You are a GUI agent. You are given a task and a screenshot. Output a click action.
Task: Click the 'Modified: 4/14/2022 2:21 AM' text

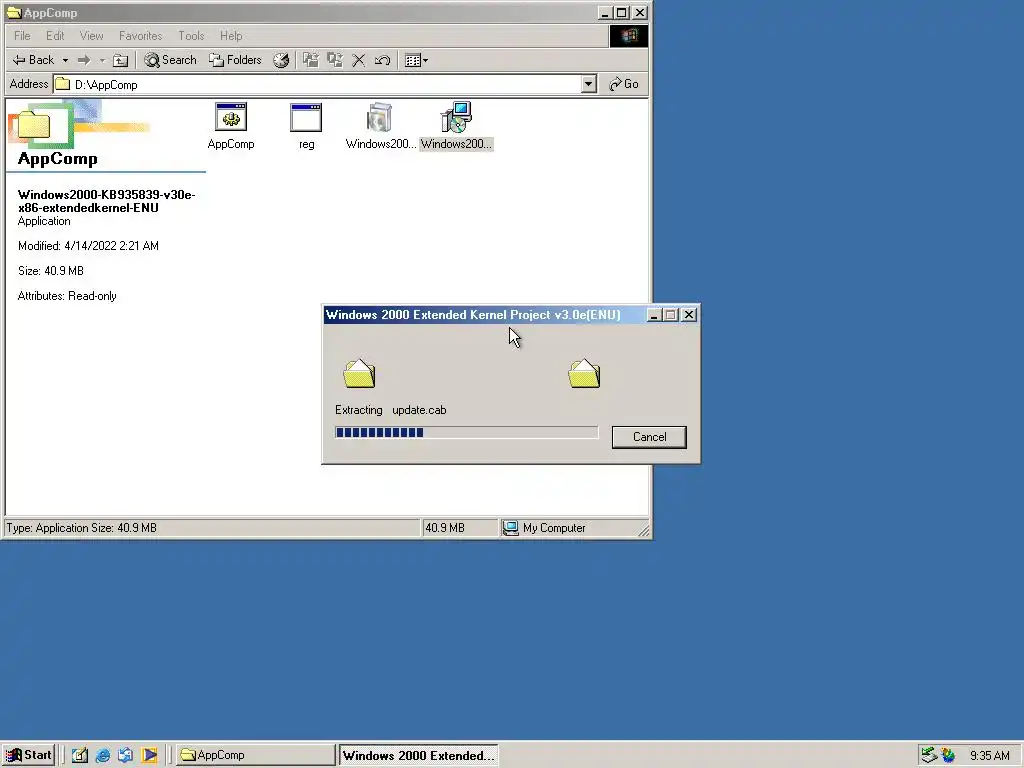tap(88, 246)
